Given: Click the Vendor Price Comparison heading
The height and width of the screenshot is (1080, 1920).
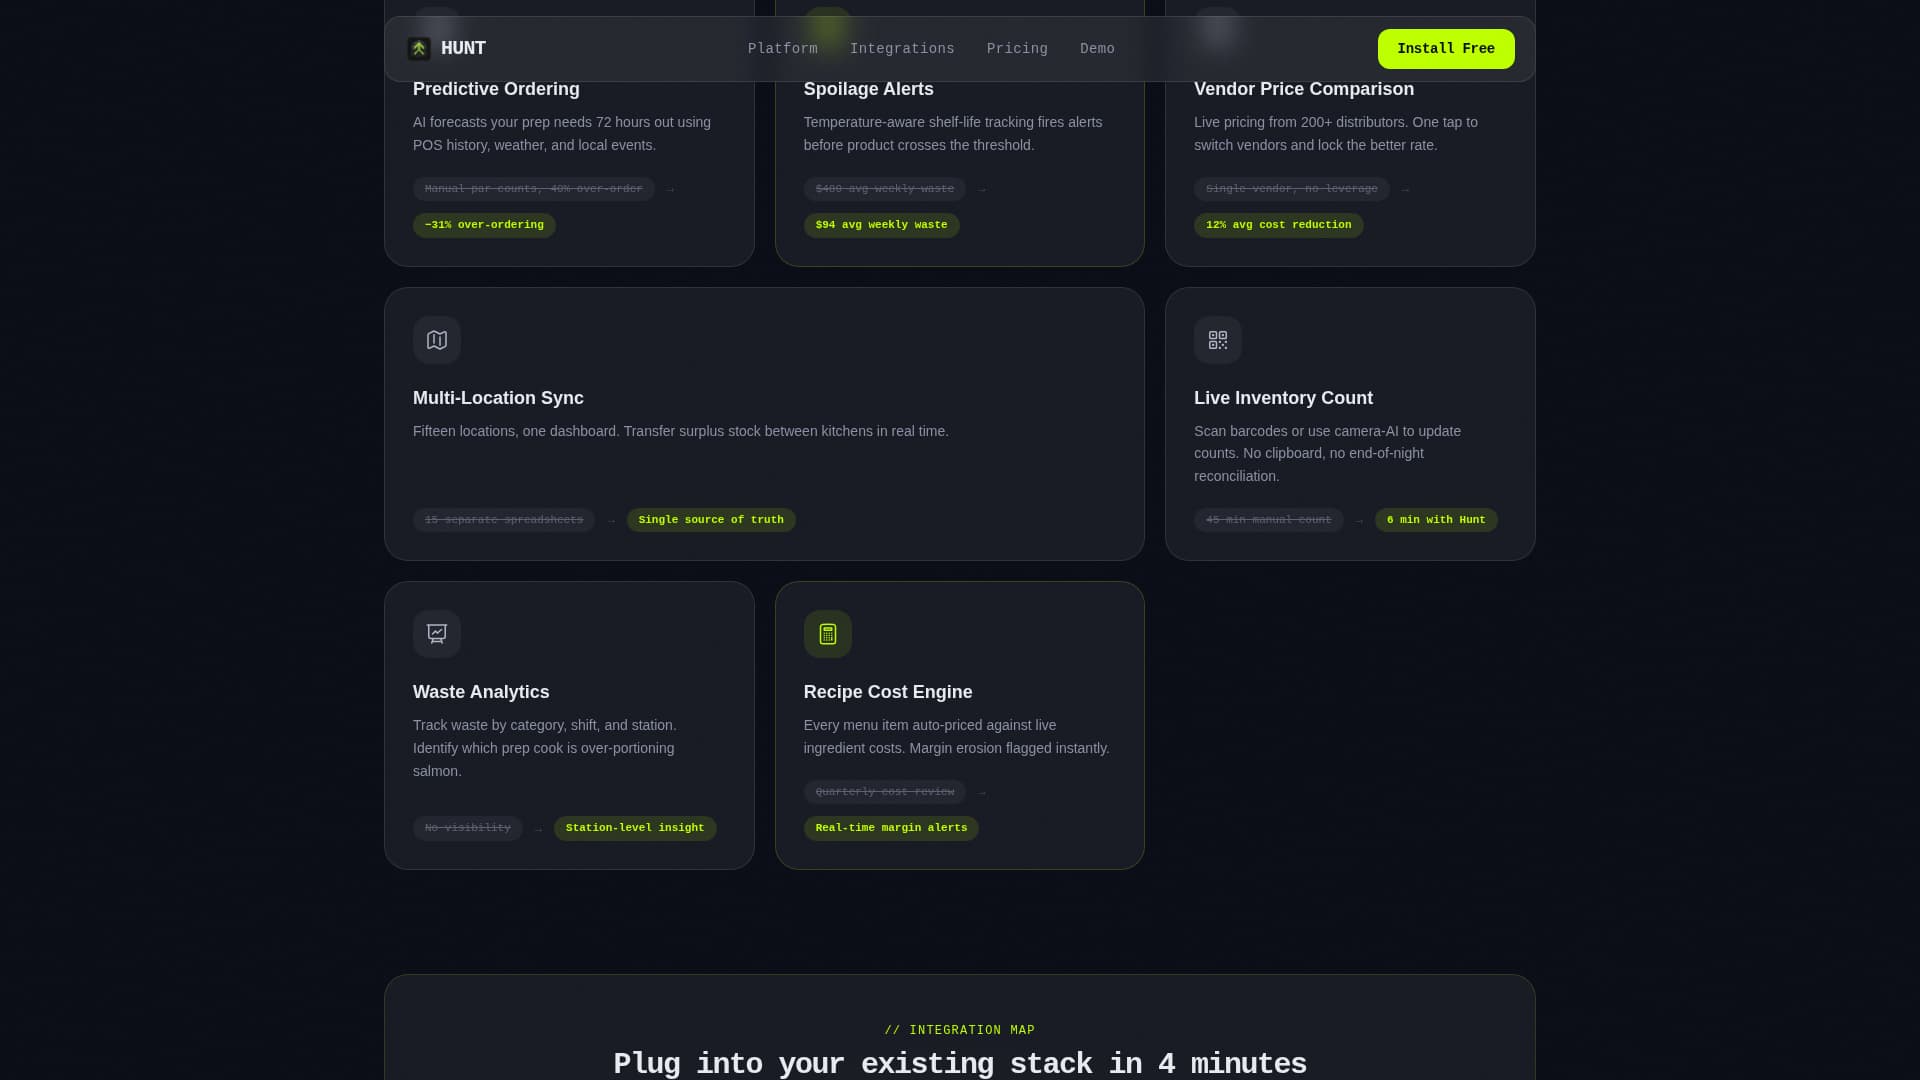Looking at the screenshot, I should (x=1303, y=89).
